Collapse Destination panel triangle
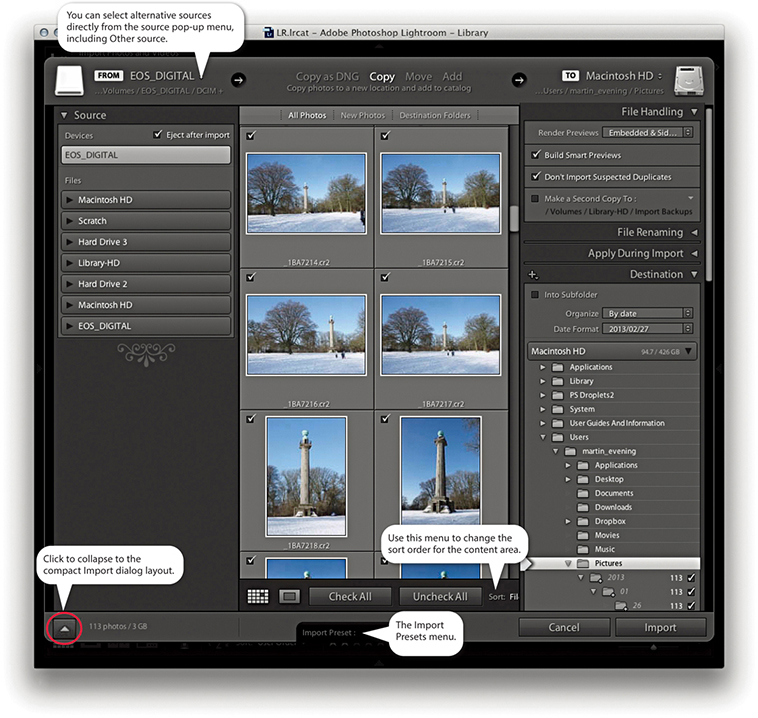Image resolution: width=758 pixels, height=718 pixels. (x=694, y=274)
